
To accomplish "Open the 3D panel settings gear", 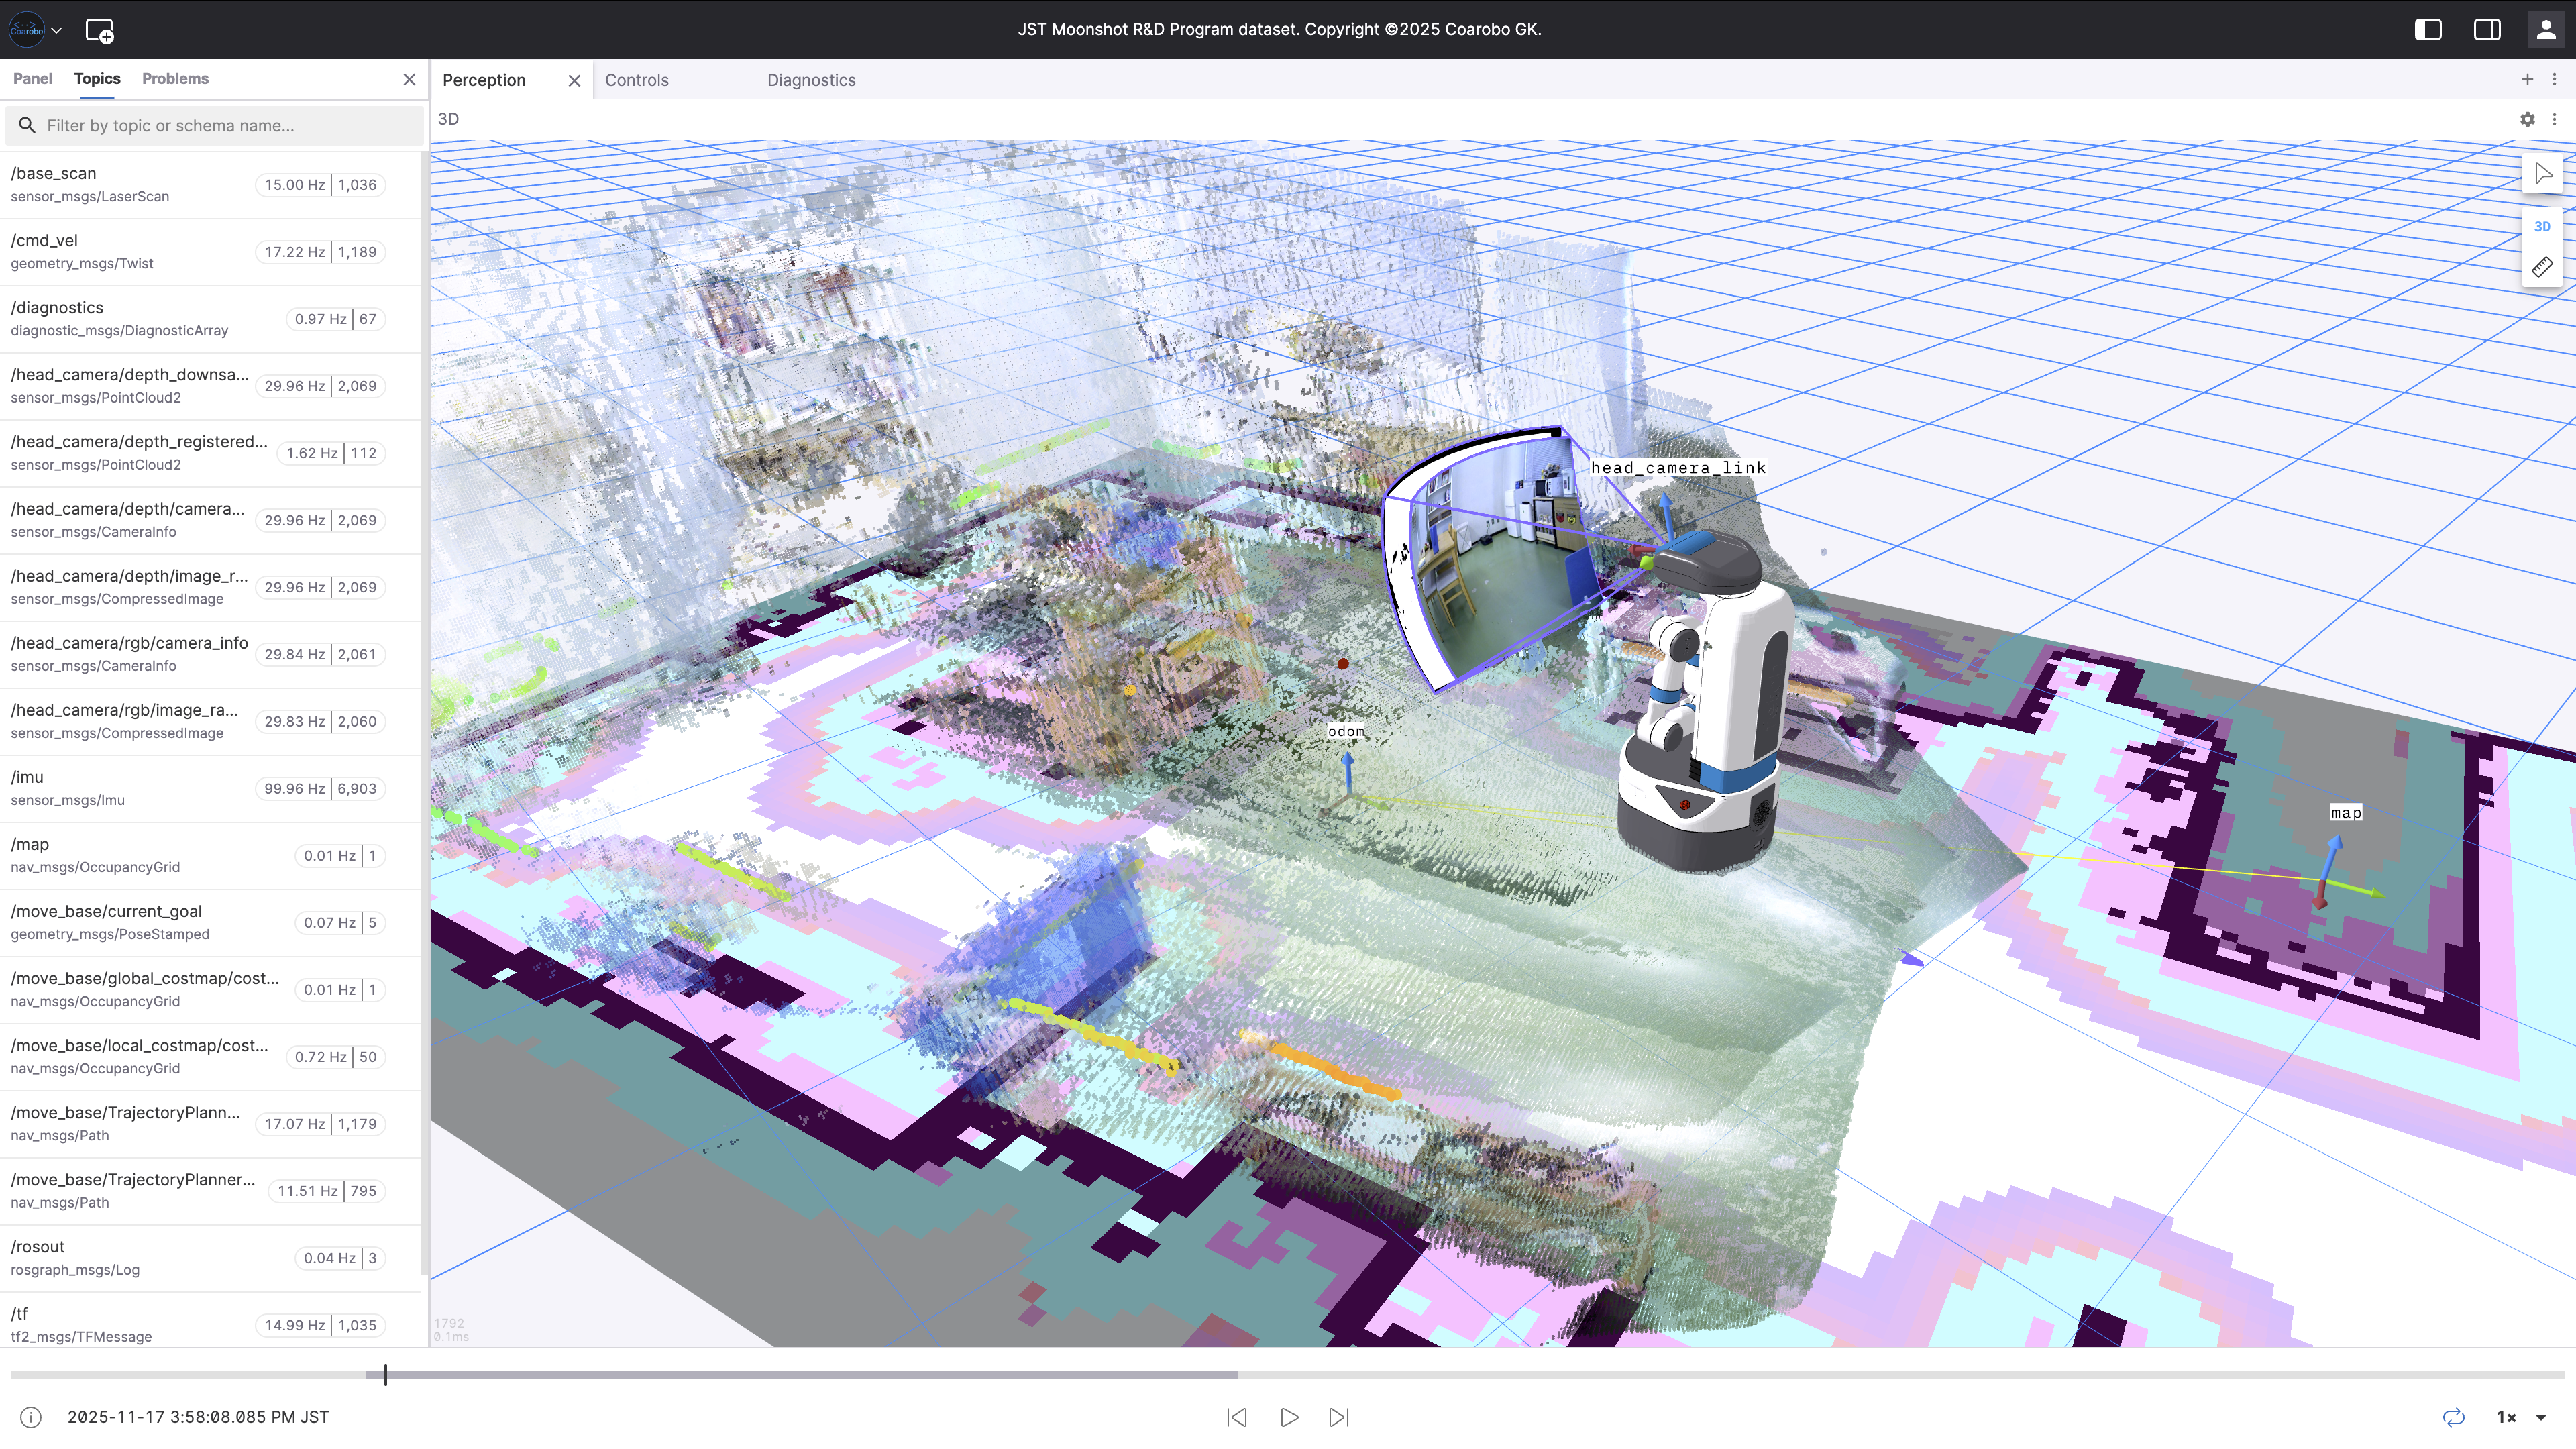I will [x=2527, y=119].
